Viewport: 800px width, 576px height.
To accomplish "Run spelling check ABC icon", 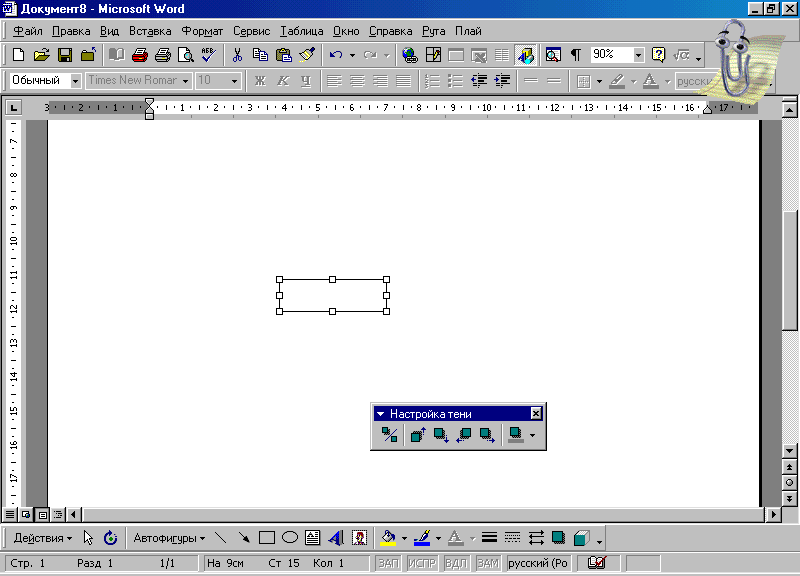I will [x=209, y=55].
